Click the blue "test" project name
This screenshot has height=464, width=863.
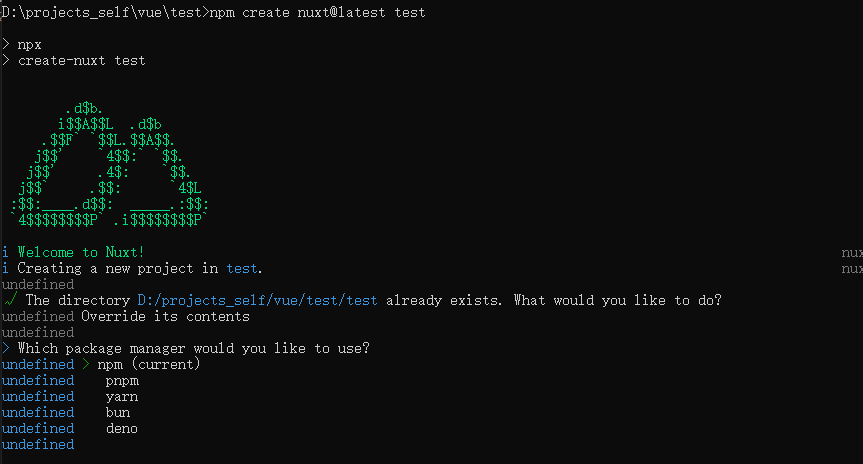[x=242, y=268]
